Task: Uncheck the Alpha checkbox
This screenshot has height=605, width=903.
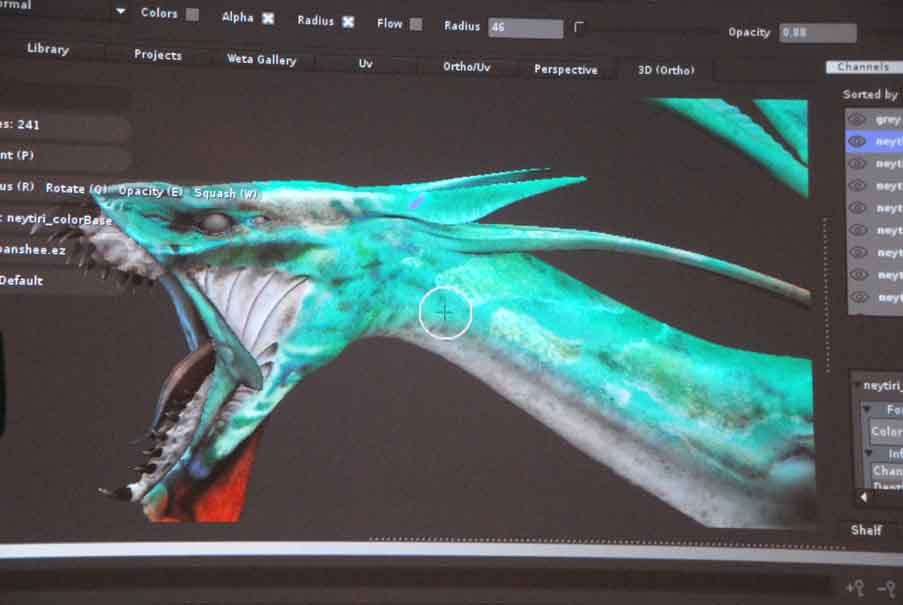Action: pos(268,18)
